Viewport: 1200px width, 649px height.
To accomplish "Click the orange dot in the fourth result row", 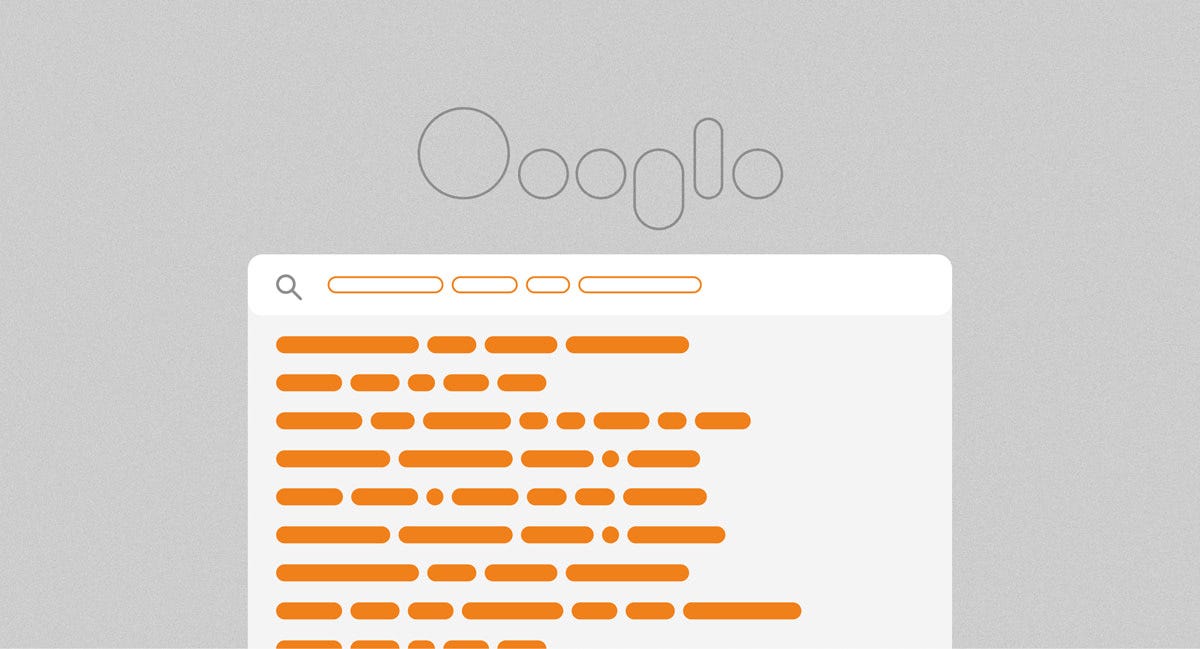I will click(x=610, y=459).
